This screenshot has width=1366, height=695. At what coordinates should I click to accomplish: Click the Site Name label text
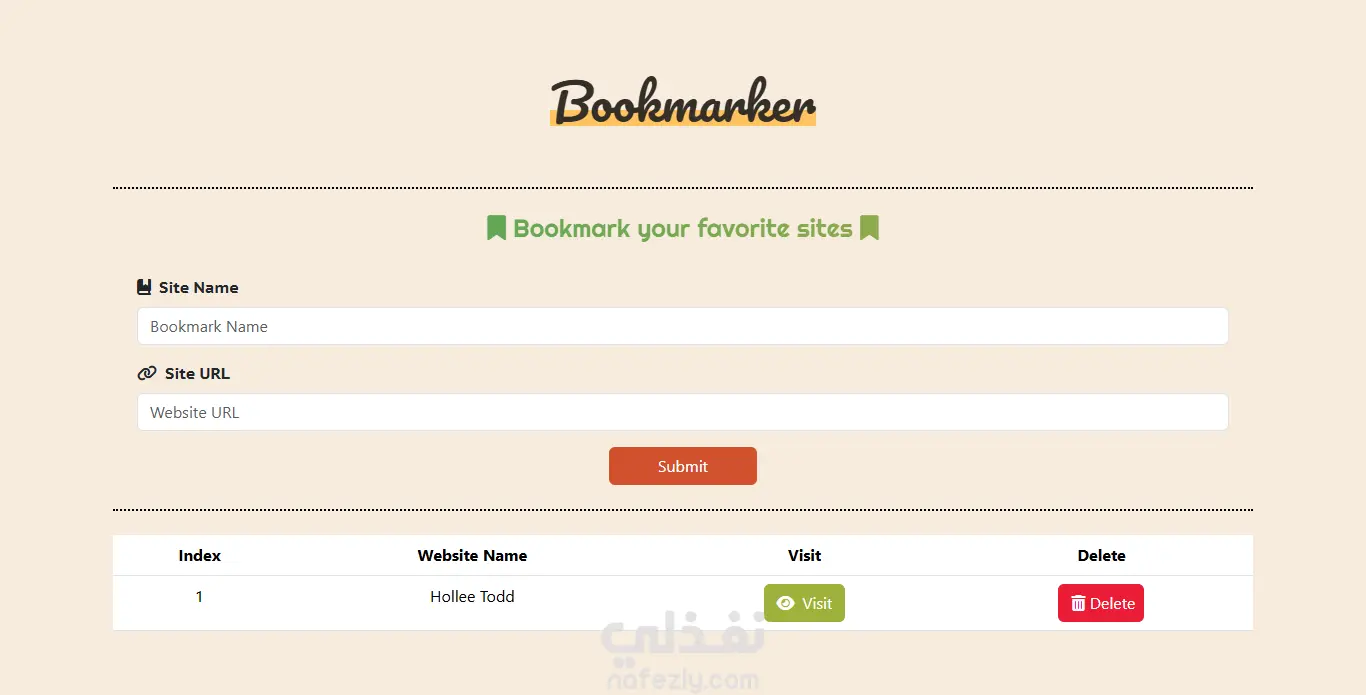point(198,287)
